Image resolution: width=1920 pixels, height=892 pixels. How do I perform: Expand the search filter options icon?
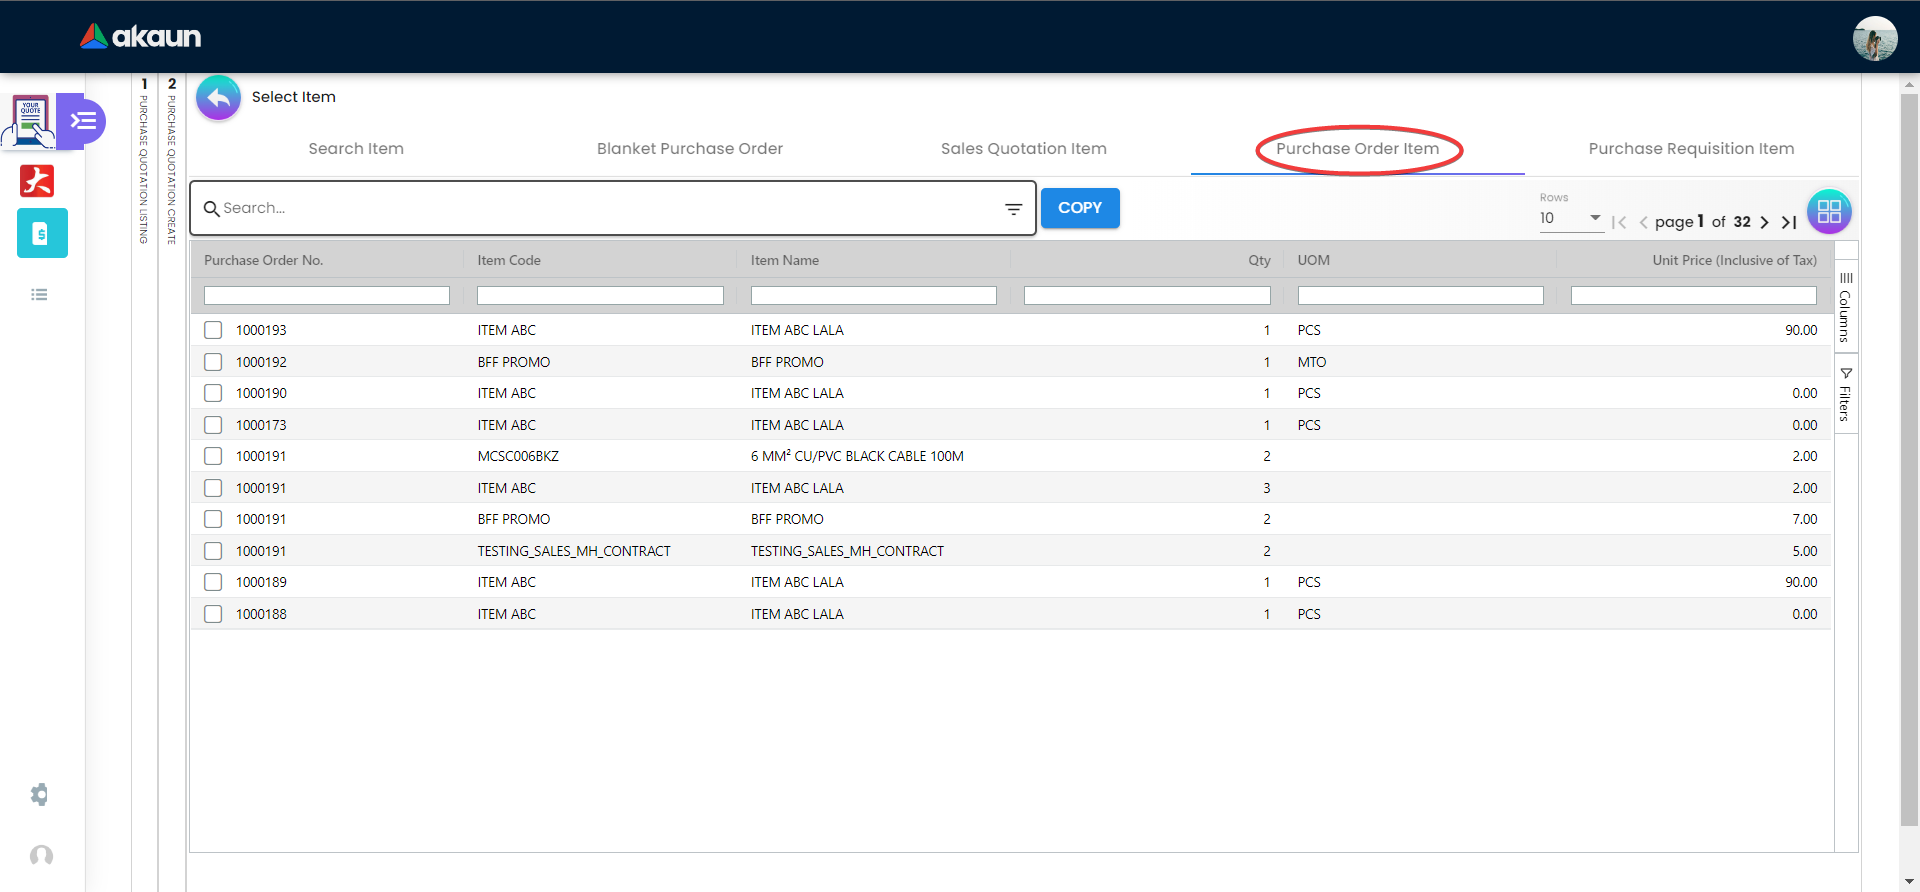pos(1013,209)
